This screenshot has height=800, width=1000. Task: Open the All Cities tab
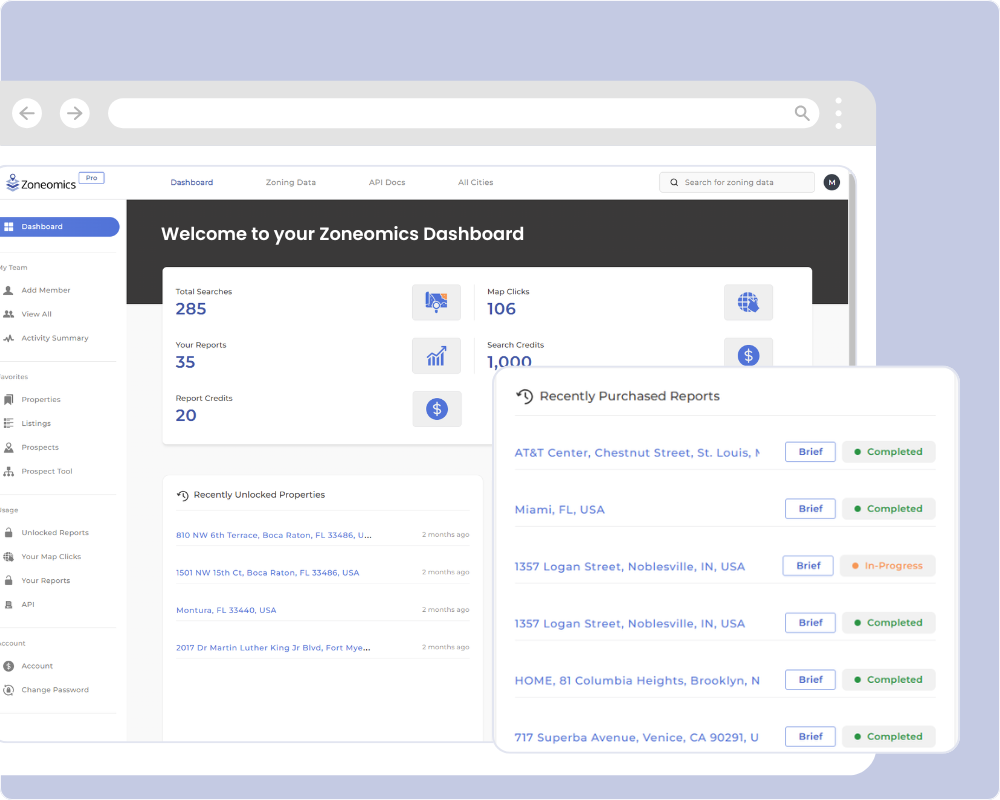tap(475, 182)
